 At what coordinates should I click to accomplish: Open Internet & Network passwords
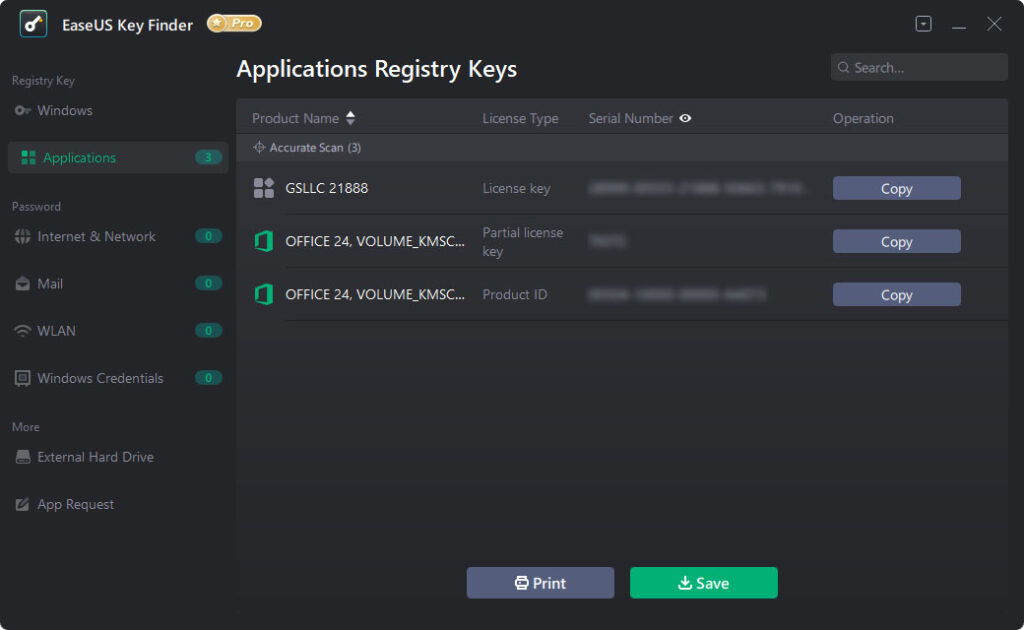click(x=96, y=236)
